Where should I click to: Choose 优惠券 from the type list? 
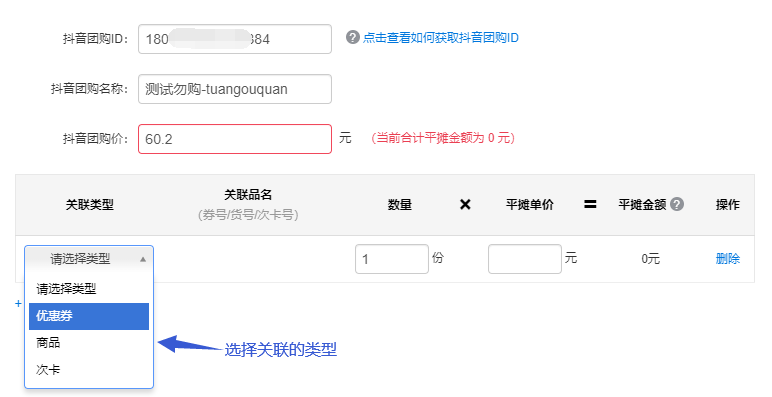(89, 316)
